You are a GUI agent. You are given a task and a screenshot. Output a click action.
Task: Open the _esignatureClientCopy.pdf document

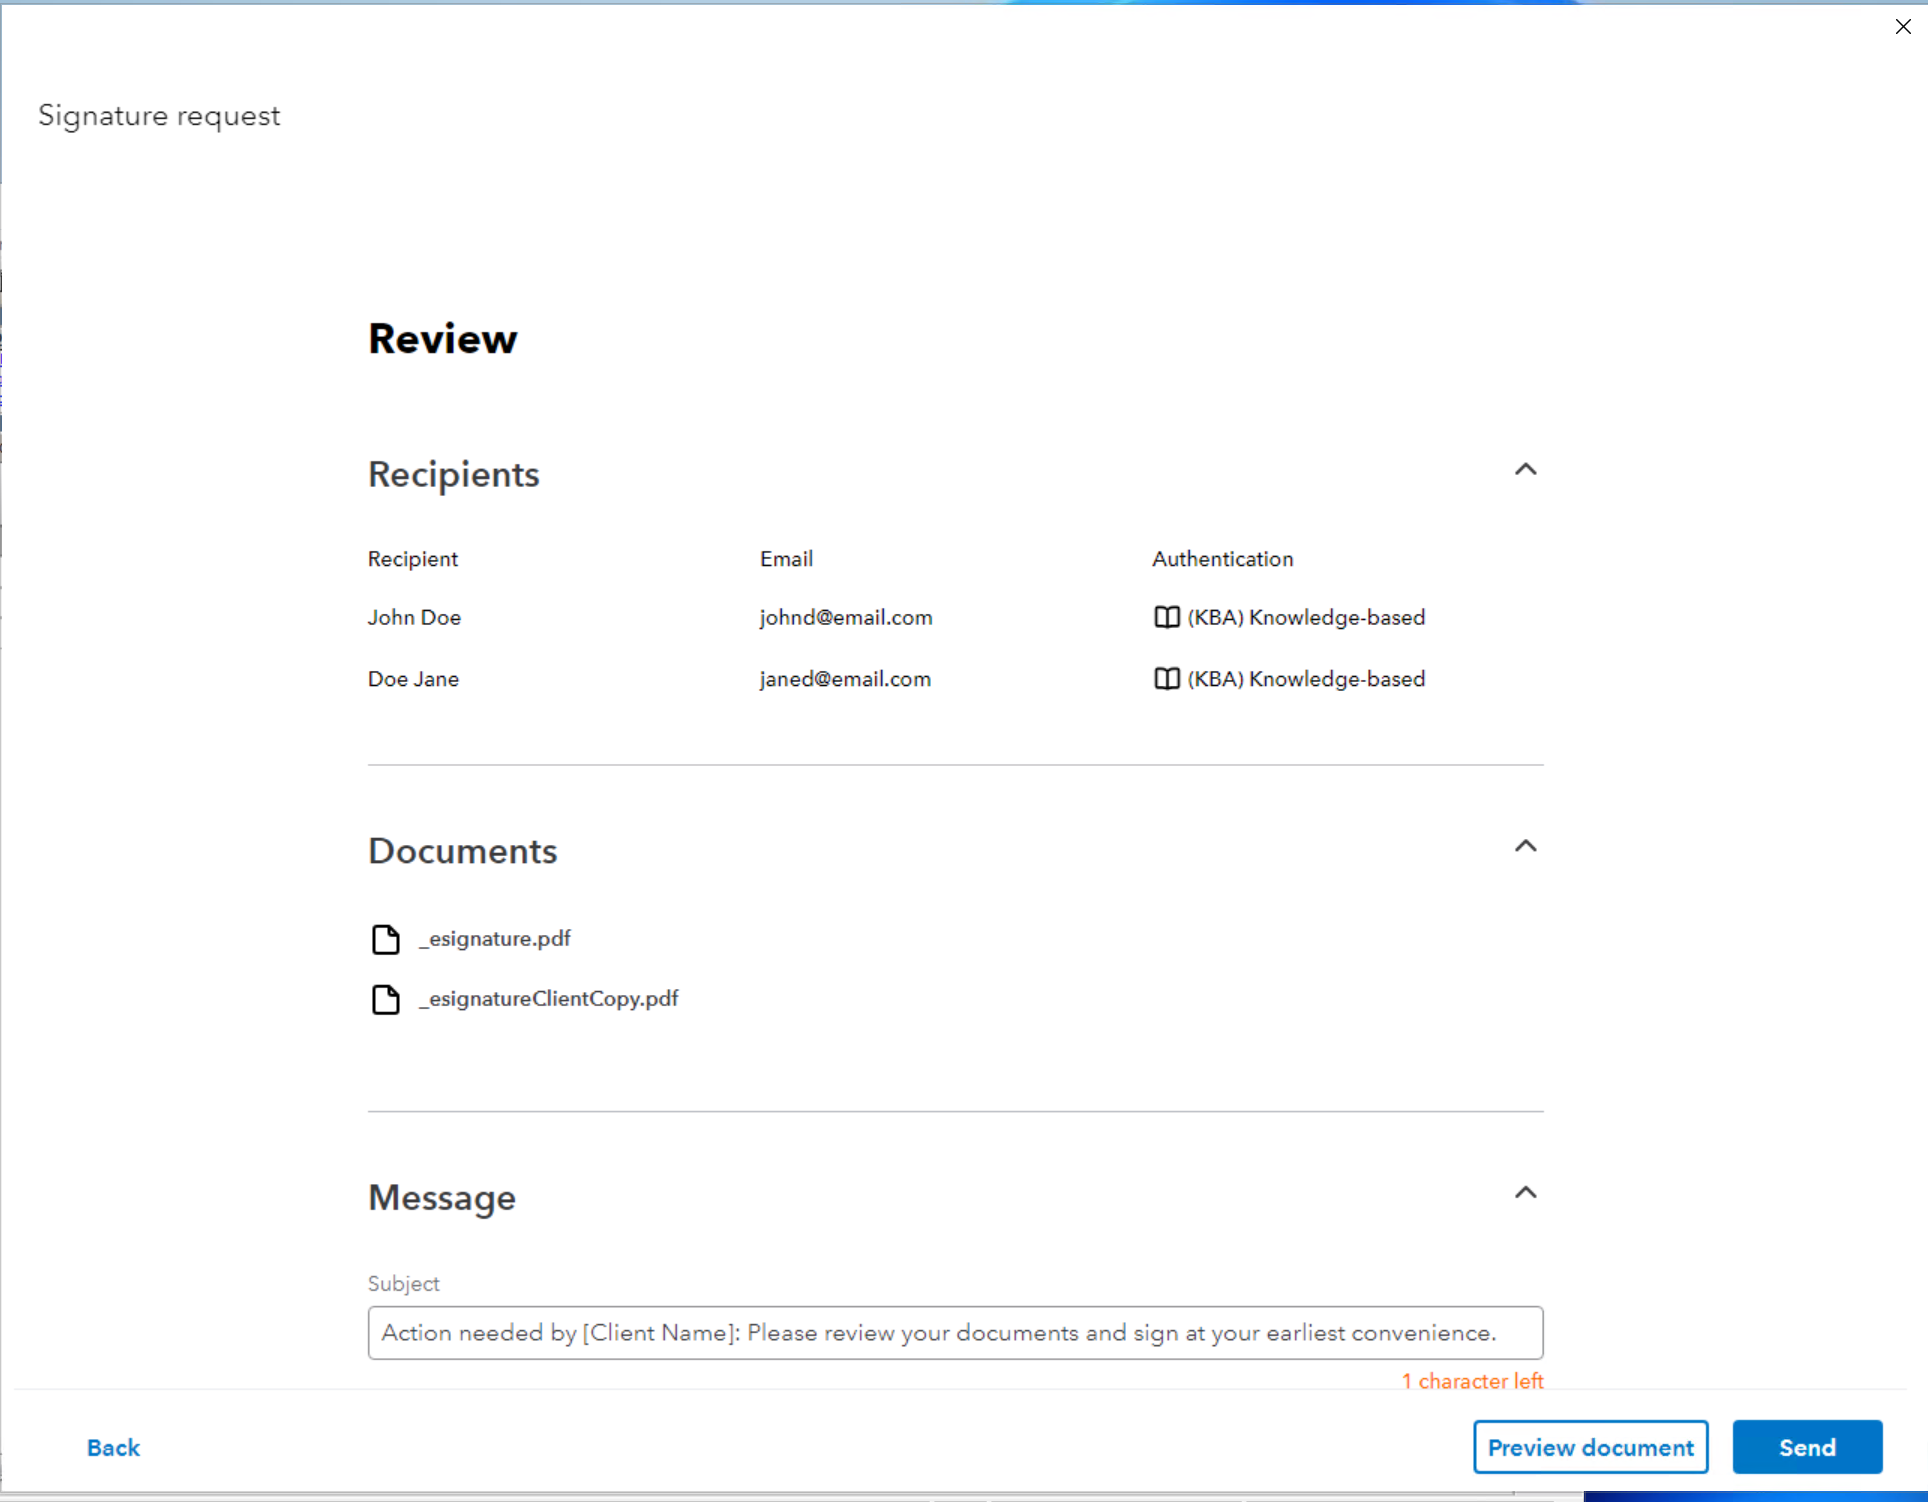click(548, 999)
